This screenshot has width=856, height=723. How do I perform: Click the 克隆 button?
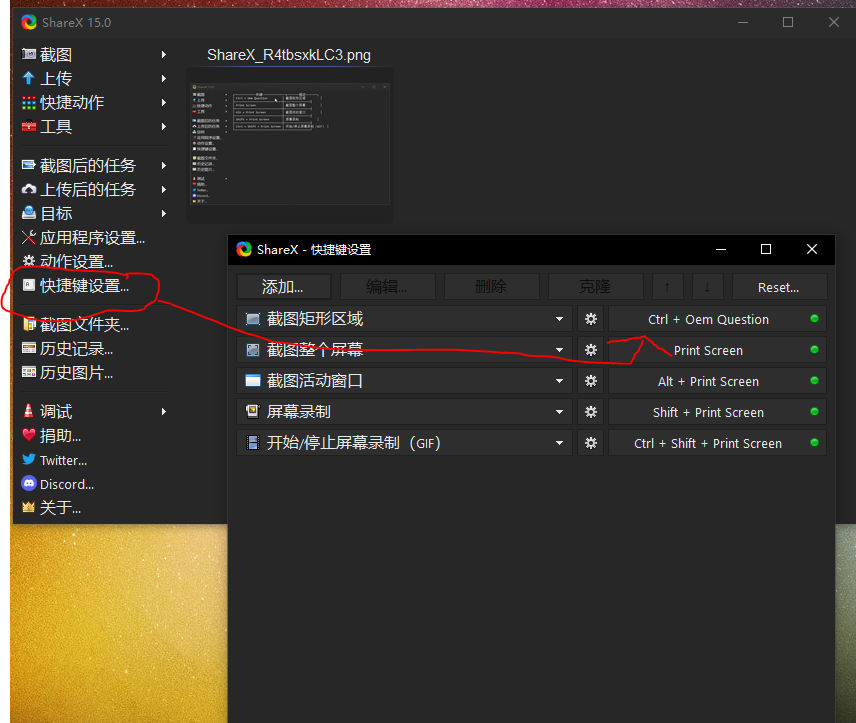(x=596, y=287)
